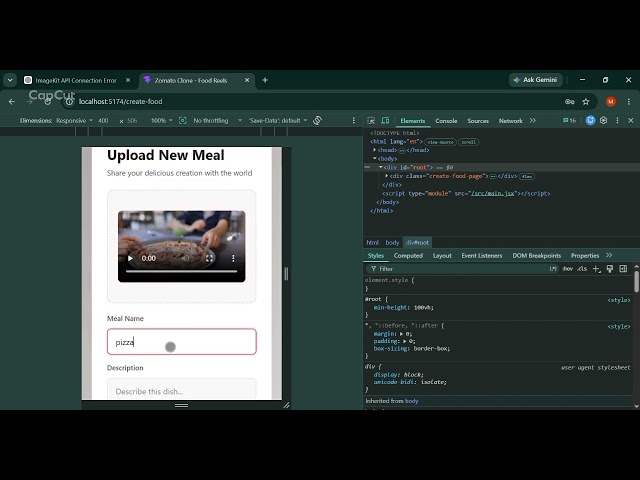The width and height of the screenshot is (640, 480).
Task: Open the /src/main.jsx script link
Action: coord(492,193)
